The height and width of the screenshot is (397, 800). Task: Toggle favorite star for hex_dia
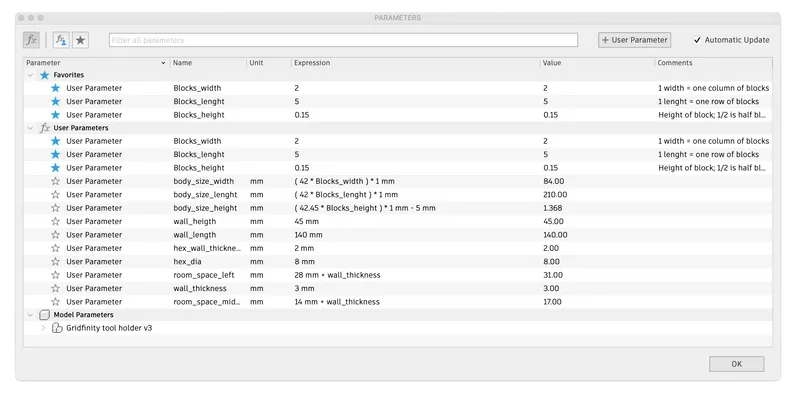click(56, 262)
